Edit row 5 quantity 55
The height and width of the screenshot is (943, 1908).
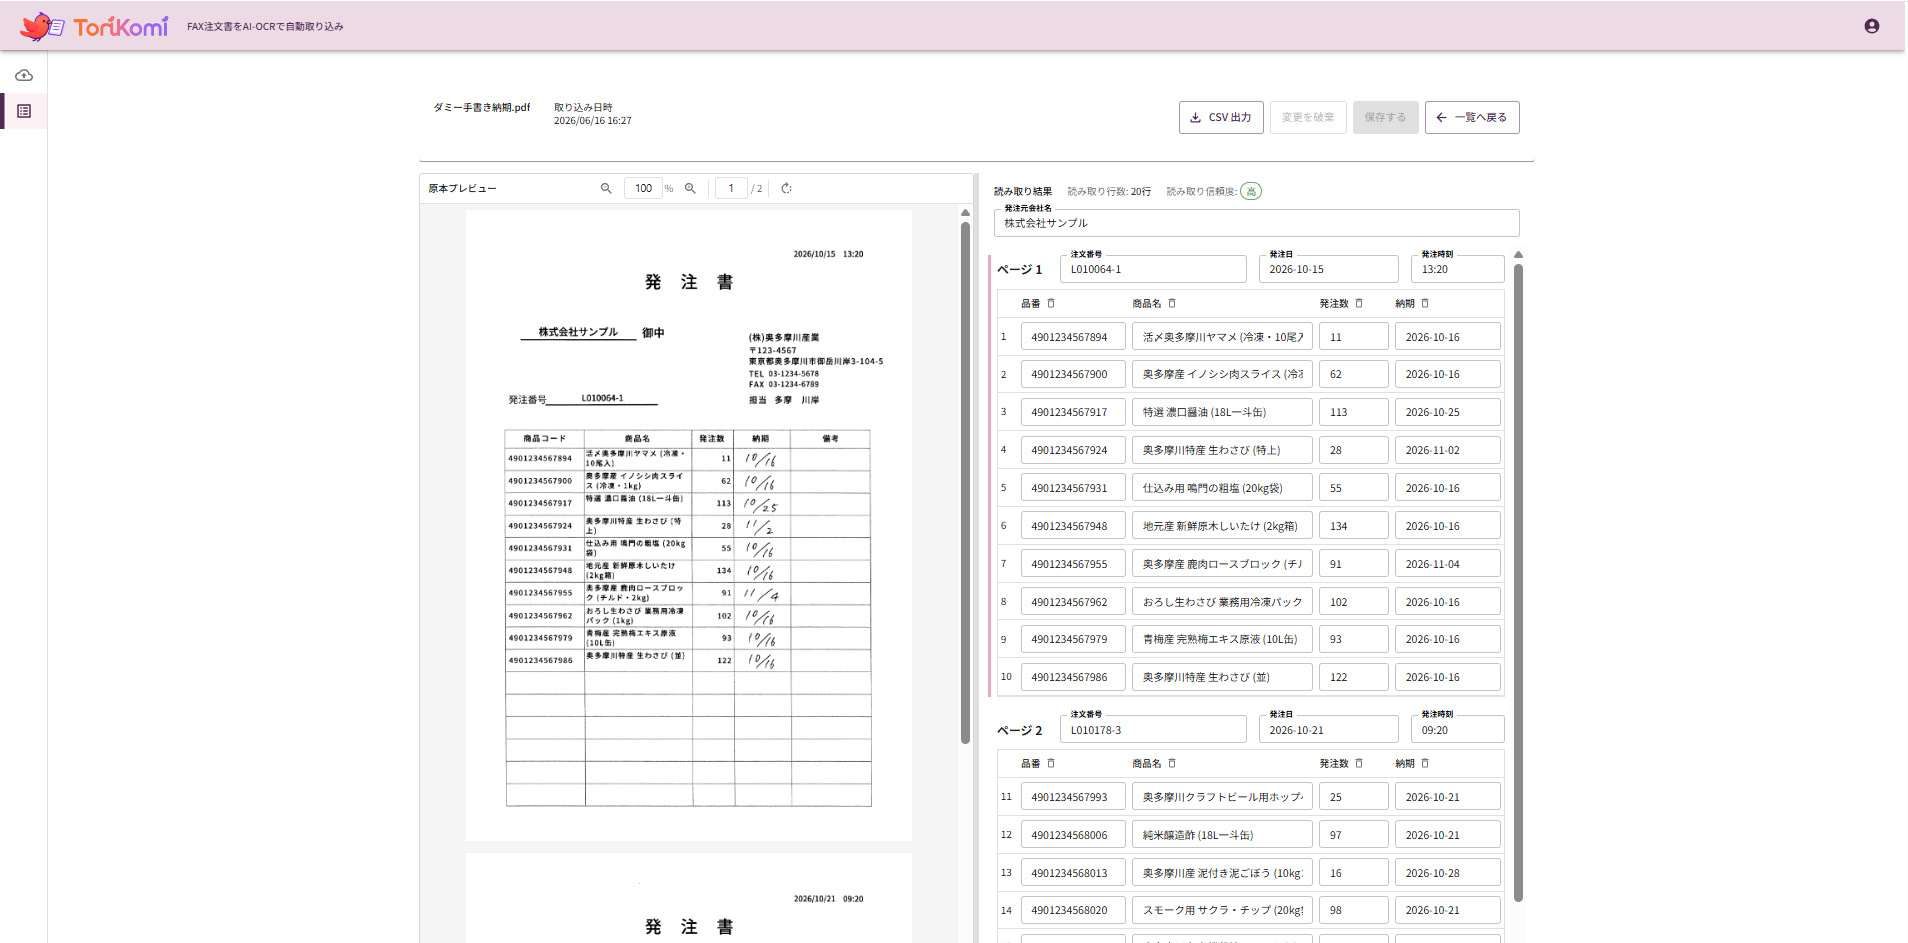(x=1354, y=488)
